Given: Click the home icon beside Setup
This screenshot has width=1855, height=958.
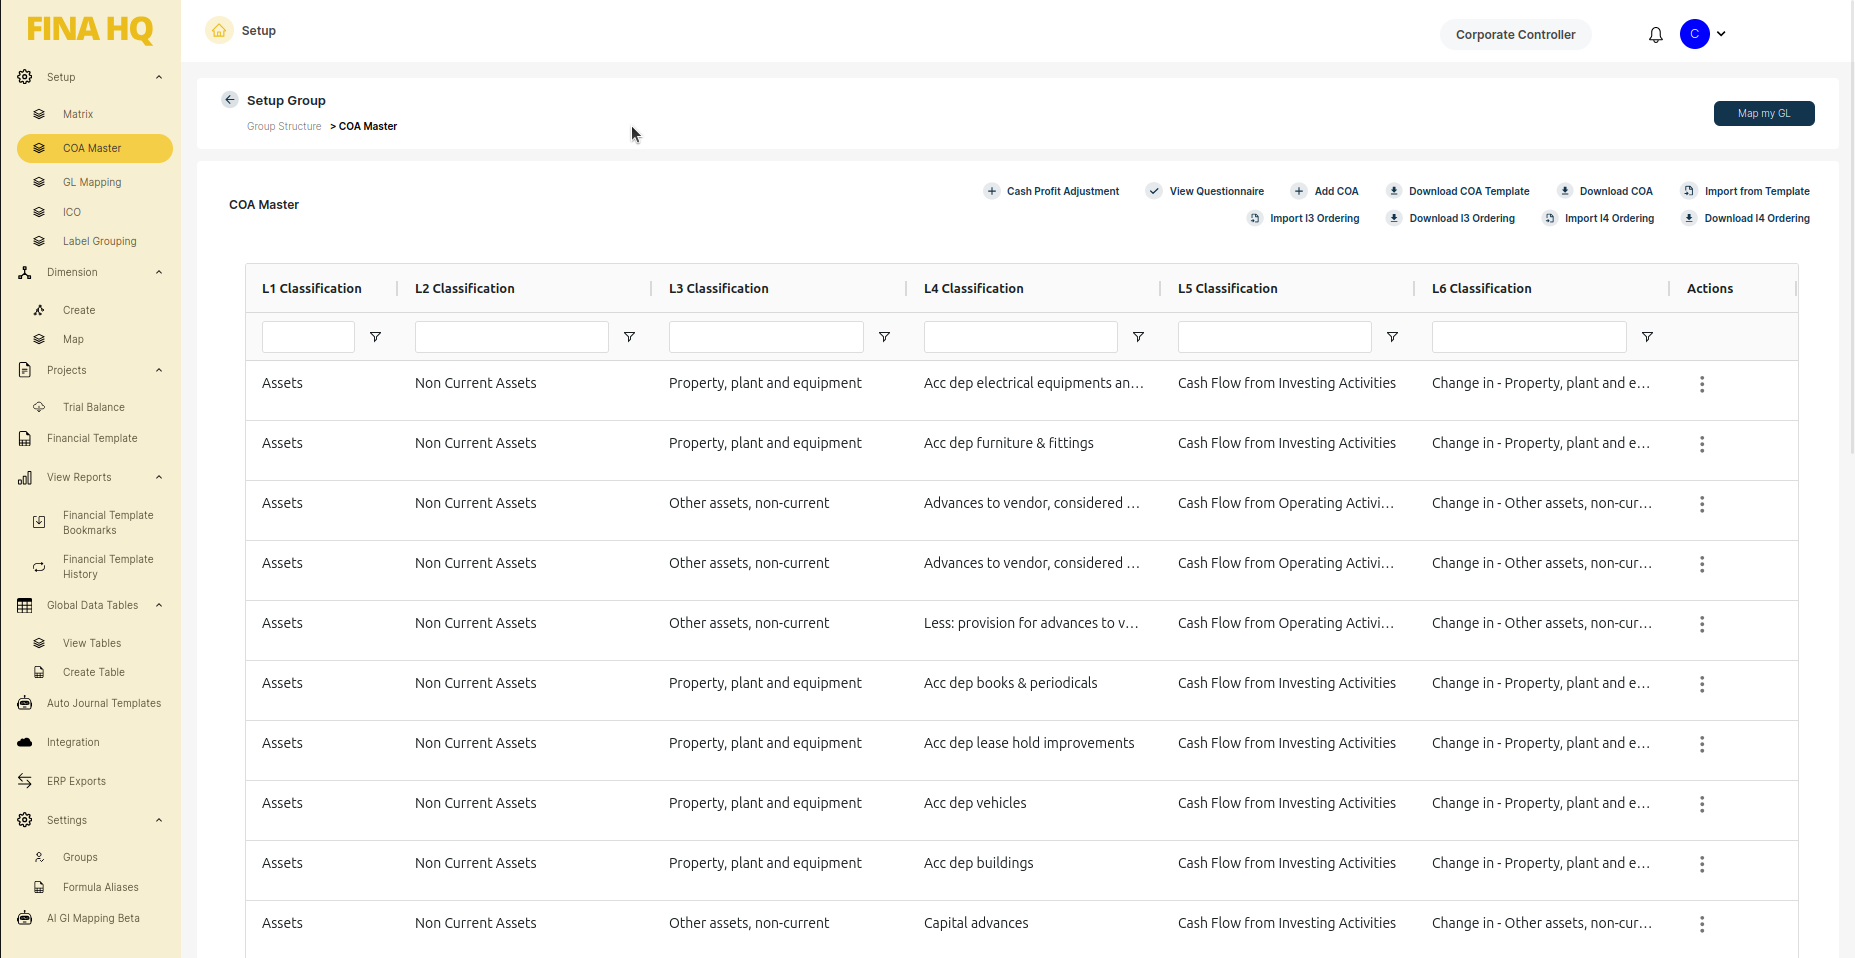Looking at the screenshot, I should (219, 31).
